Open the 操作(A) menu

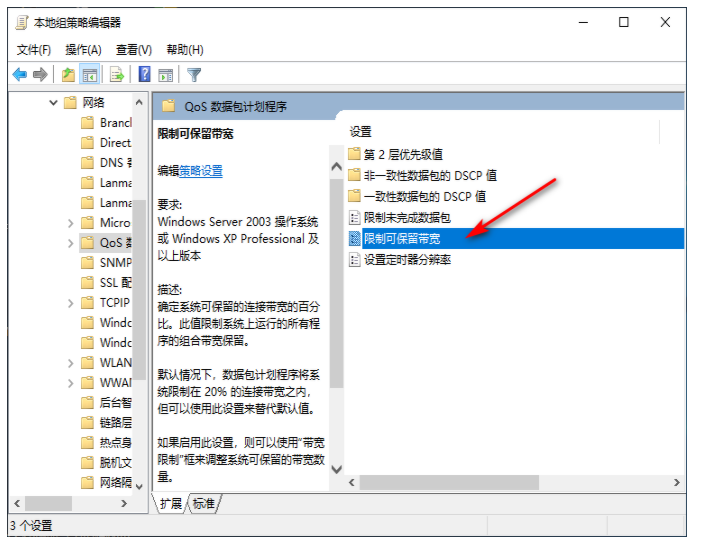click(83, 50)
